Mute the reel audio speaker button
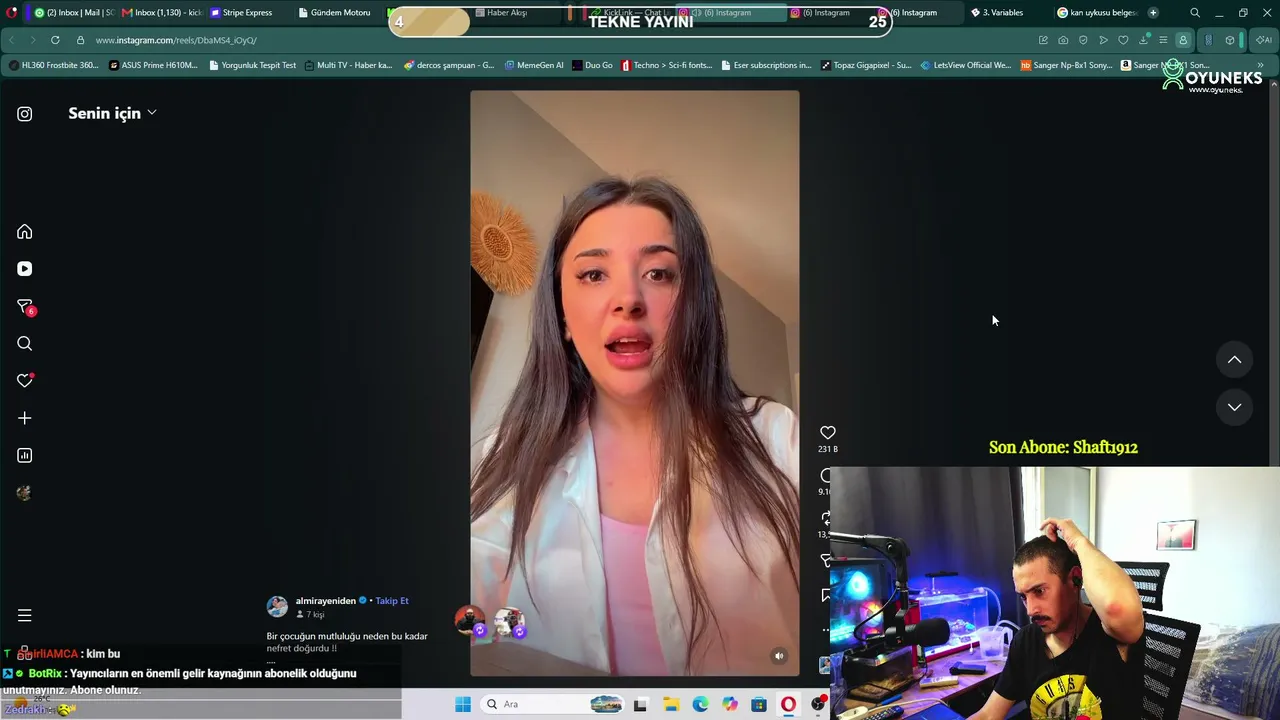 pos(779,656)
